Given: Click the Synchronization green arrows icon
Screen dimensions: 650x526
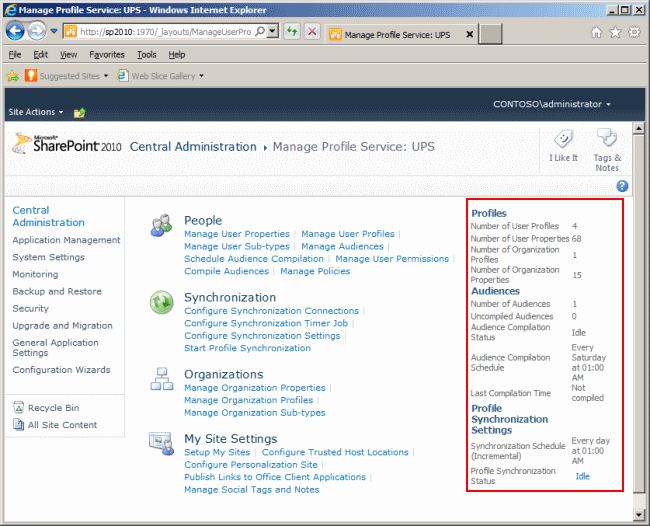Looking at the screenshot, I should coord(161,302).
